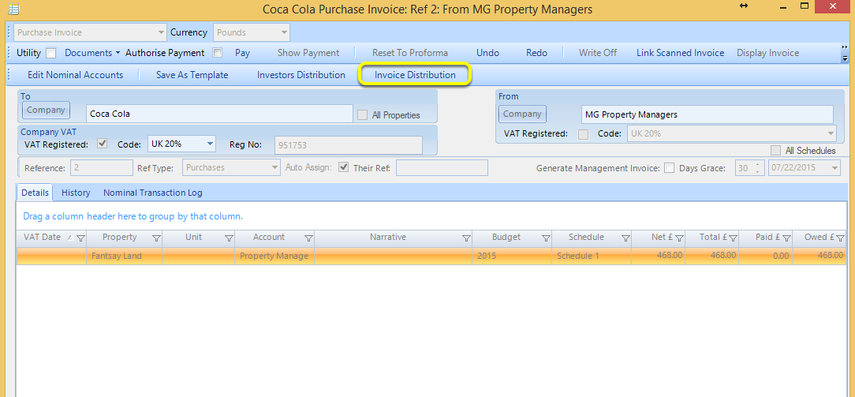Click Save As Template

click(192, 75)
